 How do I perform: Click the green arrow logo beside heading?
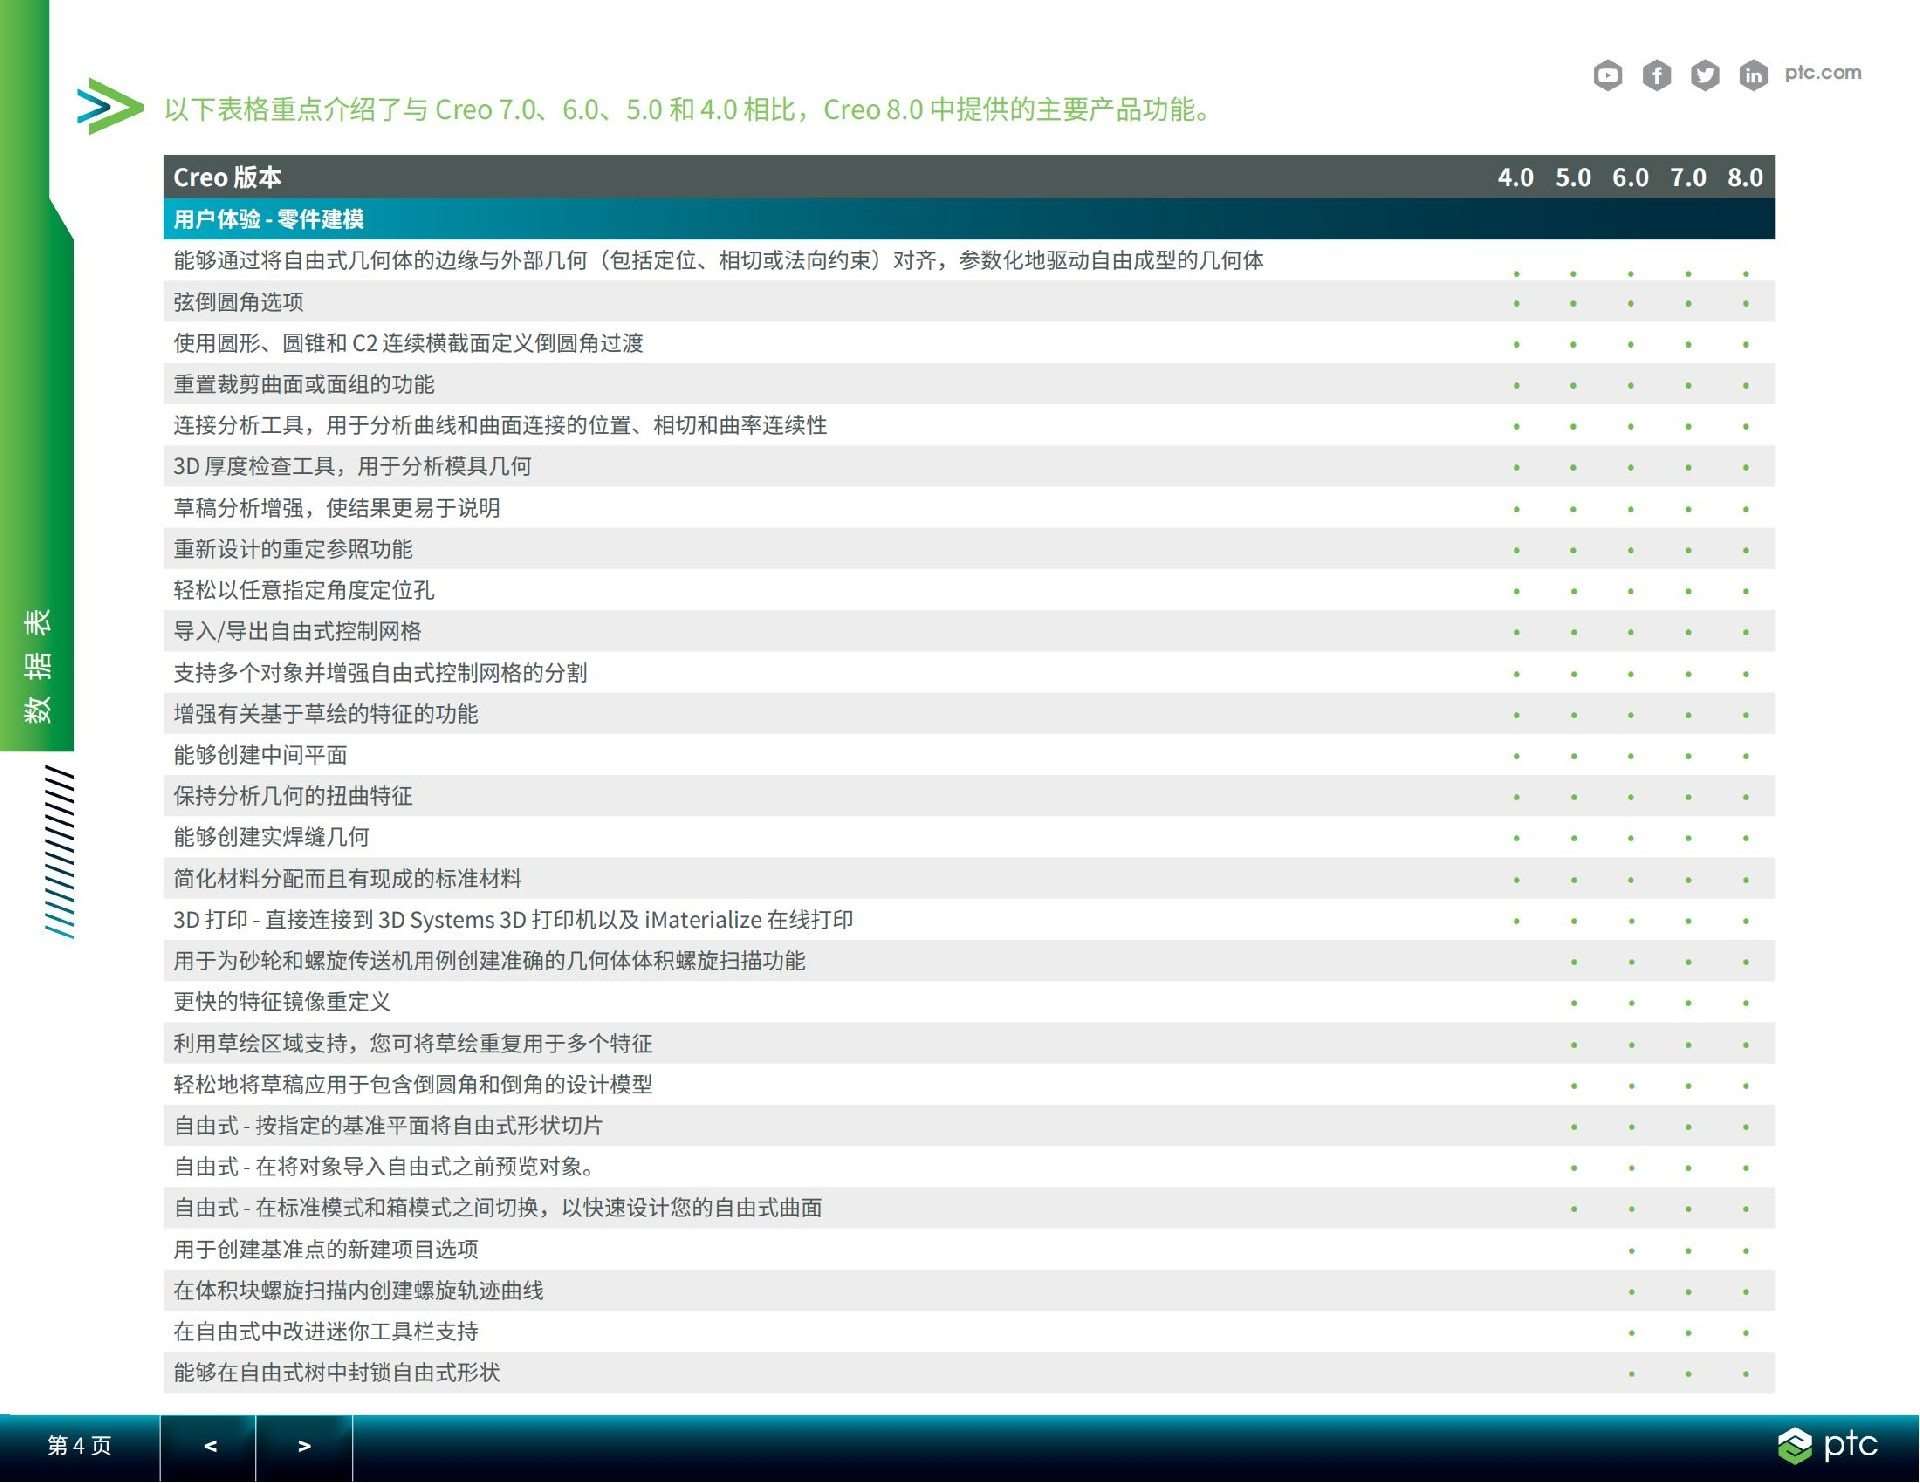tap(110, 106)
